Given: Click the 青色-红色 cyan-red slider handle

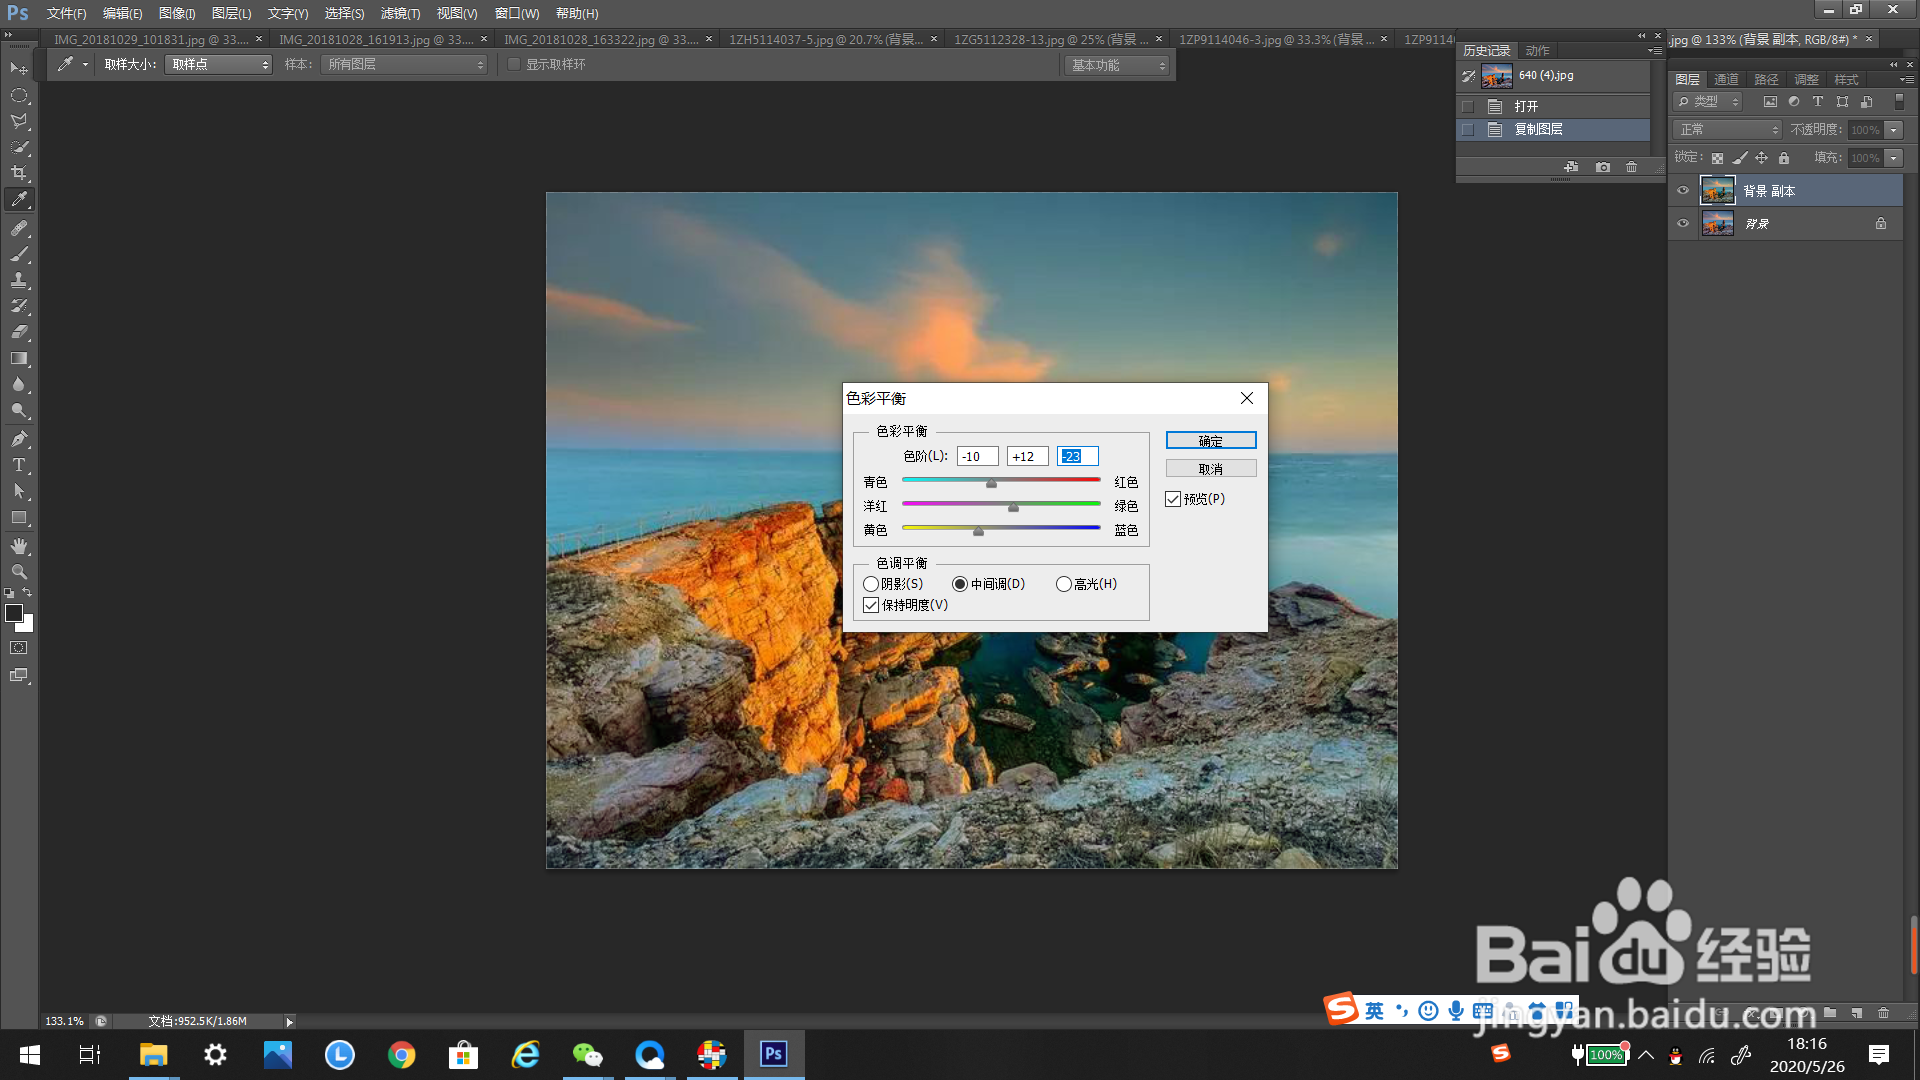Looking at the screenshot, I should click(991, 484).
